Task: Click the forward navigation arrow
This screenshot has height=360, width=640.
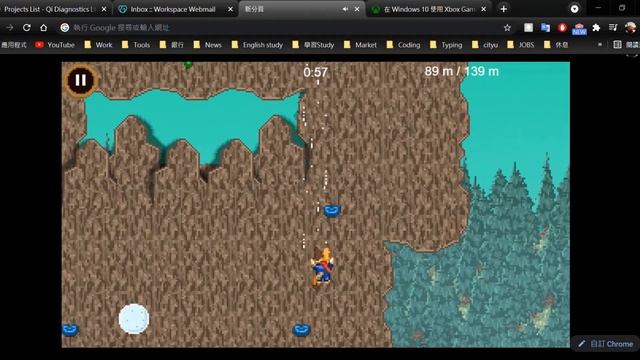Action: (x=10, y=27)
